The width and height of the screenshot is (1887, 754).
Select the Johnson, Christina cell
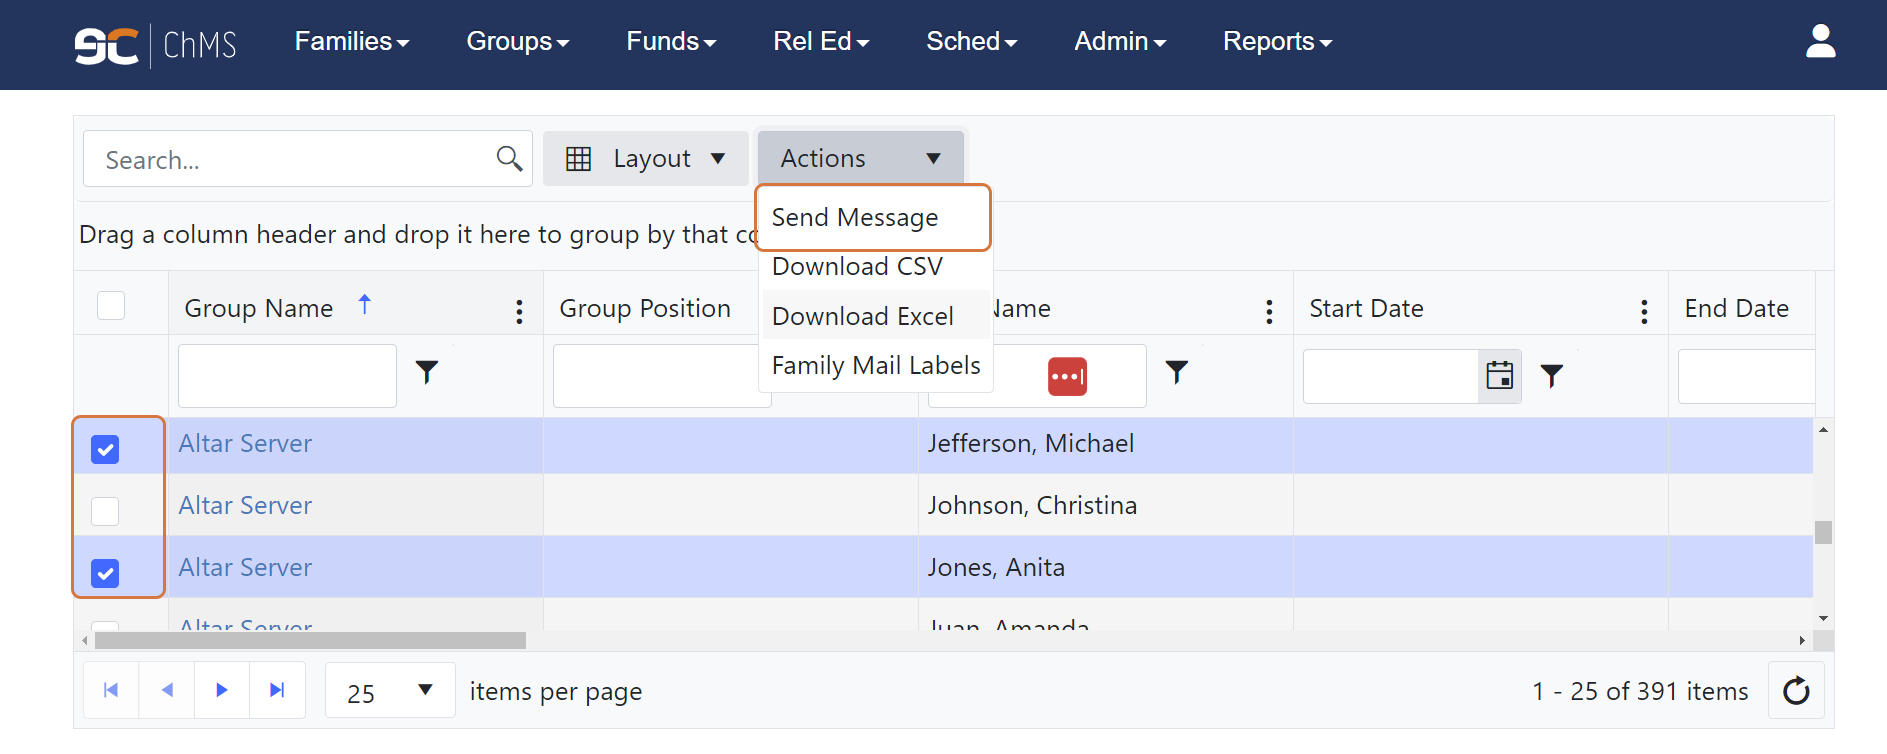(1105, 505)
